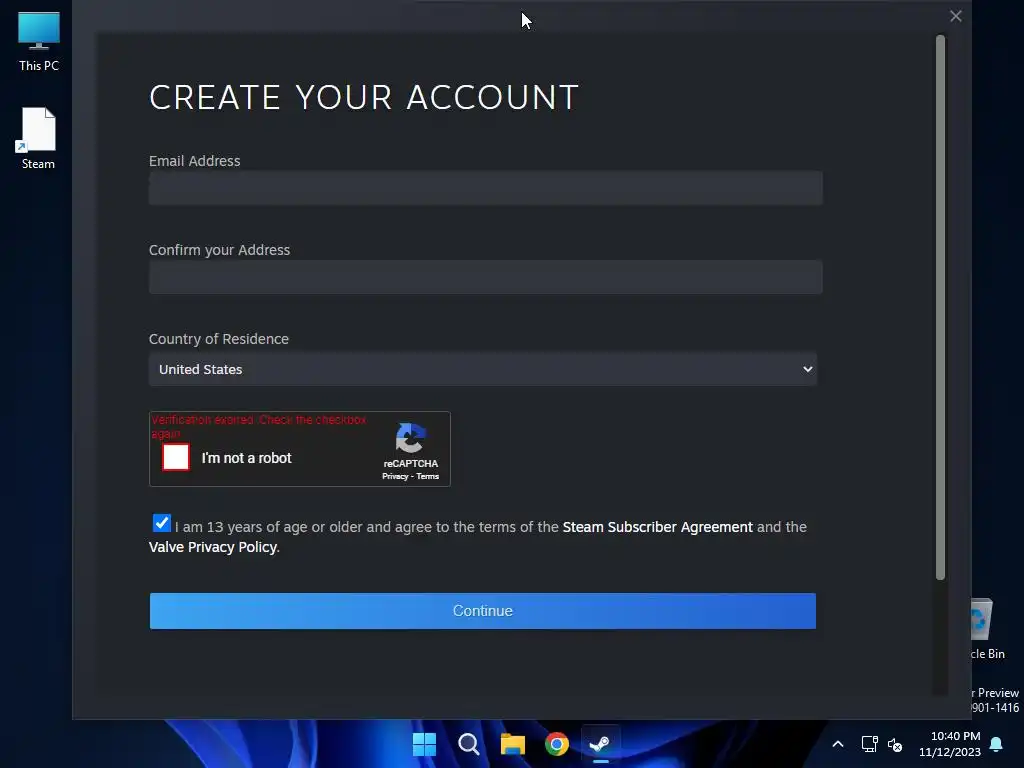Open the Steam desktop shortcut

(x=38, y=138)
